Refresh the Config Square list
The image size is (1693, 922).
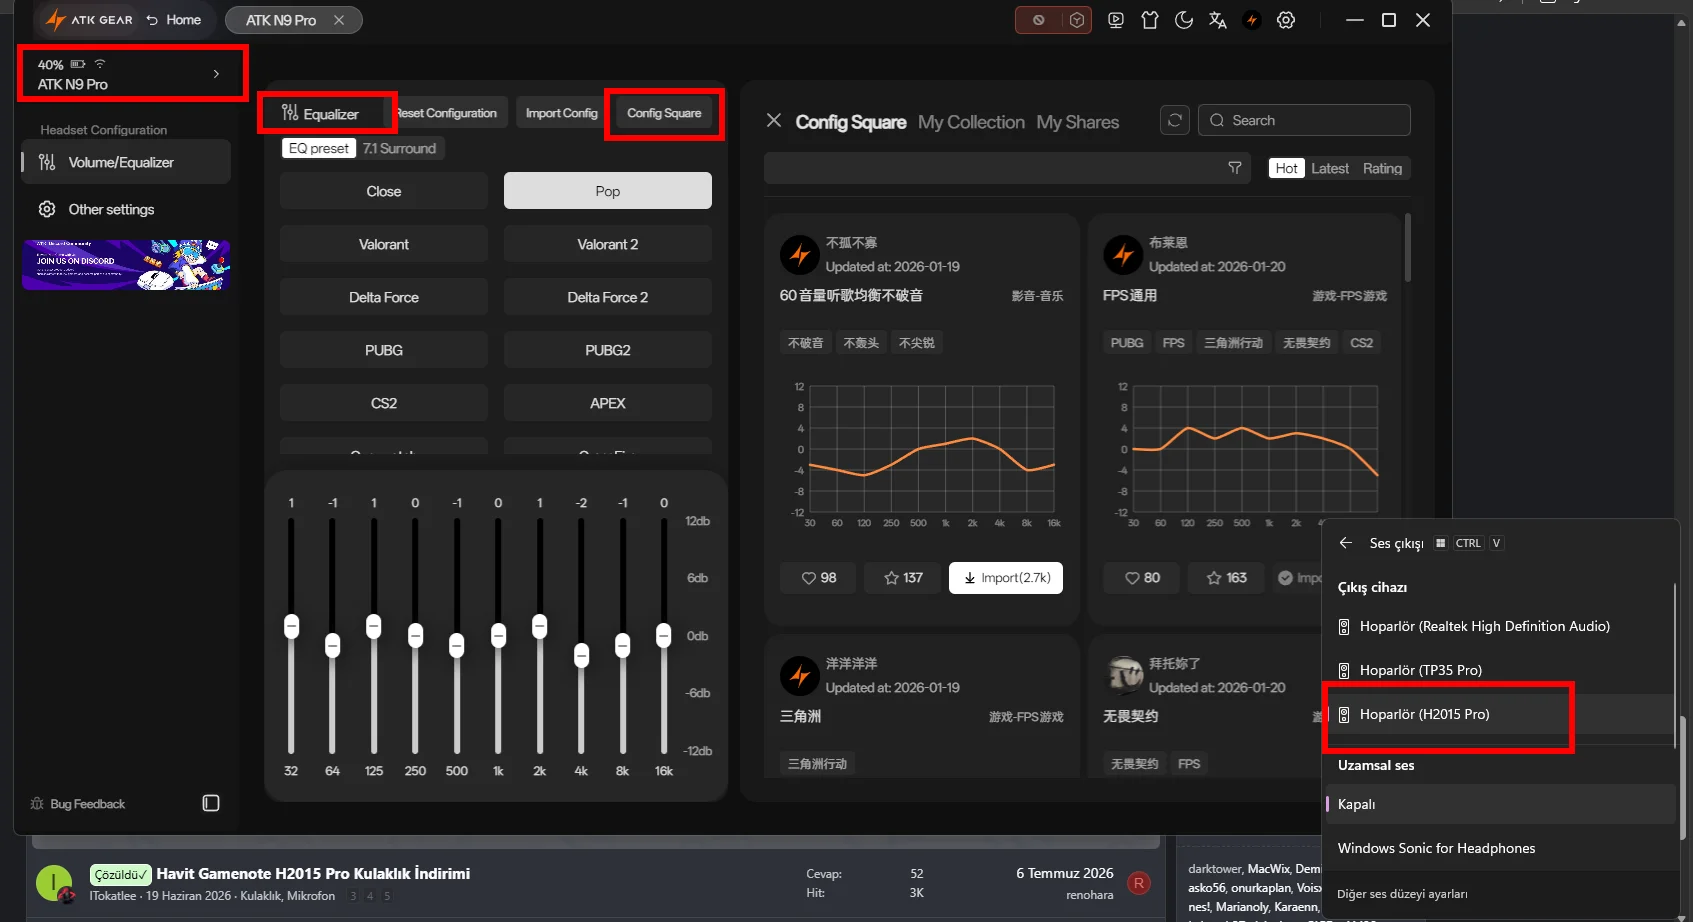click(1175, 120)
